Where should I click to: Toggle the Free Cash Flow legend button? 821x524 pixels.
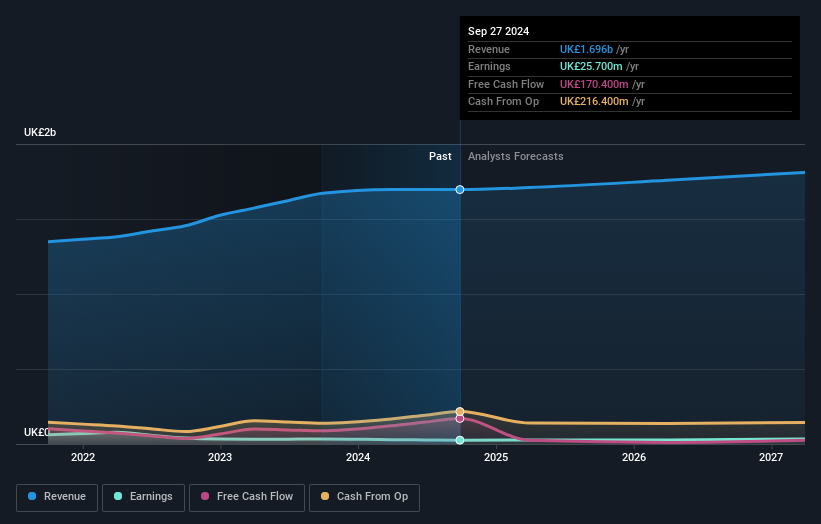pyautogui.click(x=247, y=497)
